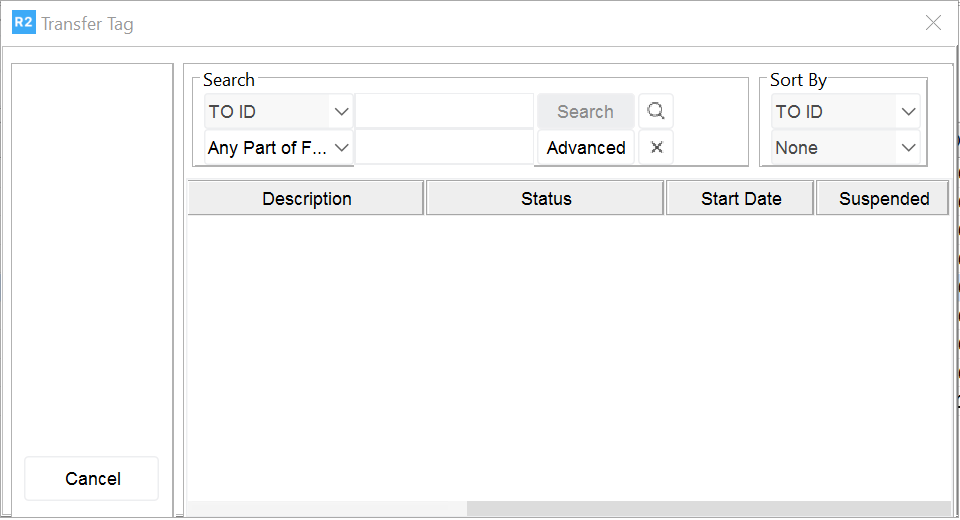
Task: Open the Sort By TO ID dropdown
Action: coord(846,111)
